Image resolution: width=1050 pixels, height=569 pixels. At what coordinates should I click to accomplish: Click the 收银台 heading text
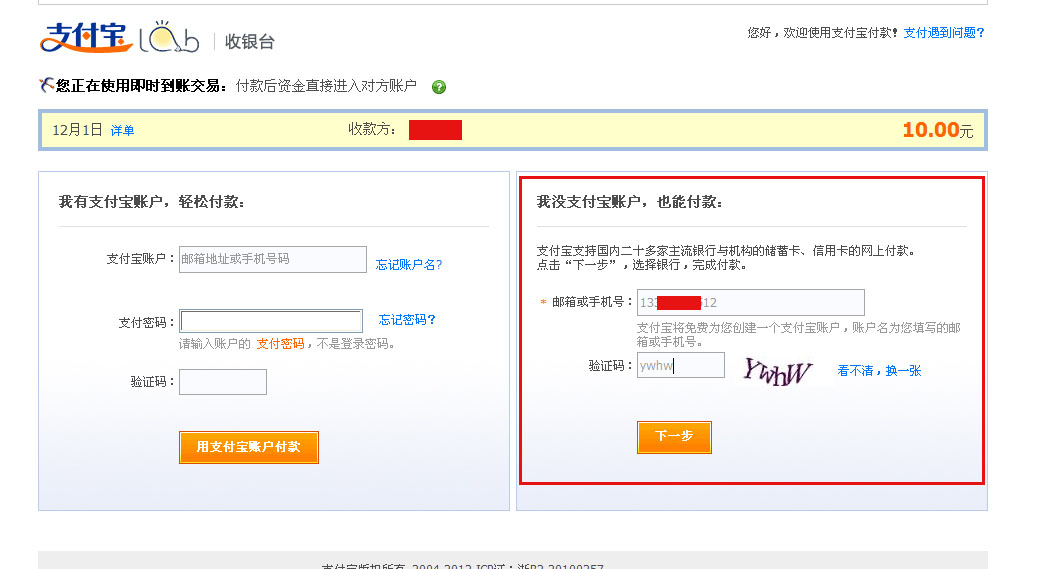point(249,42)
